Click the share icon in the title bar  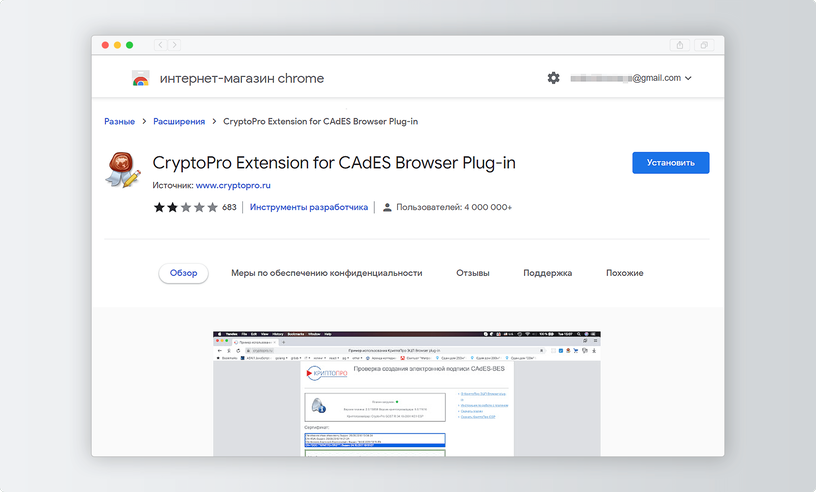click(680, 45)
